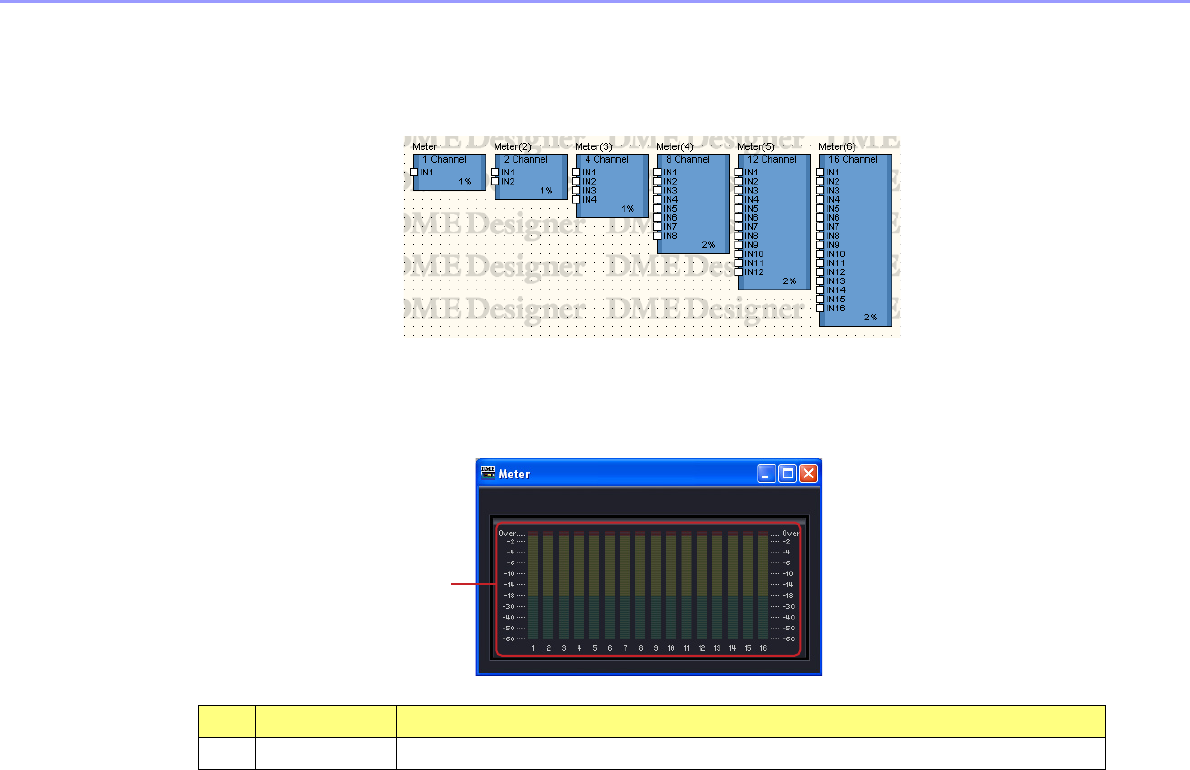
Task: Click channel 16 level meter bar
Action: point(763,586)
